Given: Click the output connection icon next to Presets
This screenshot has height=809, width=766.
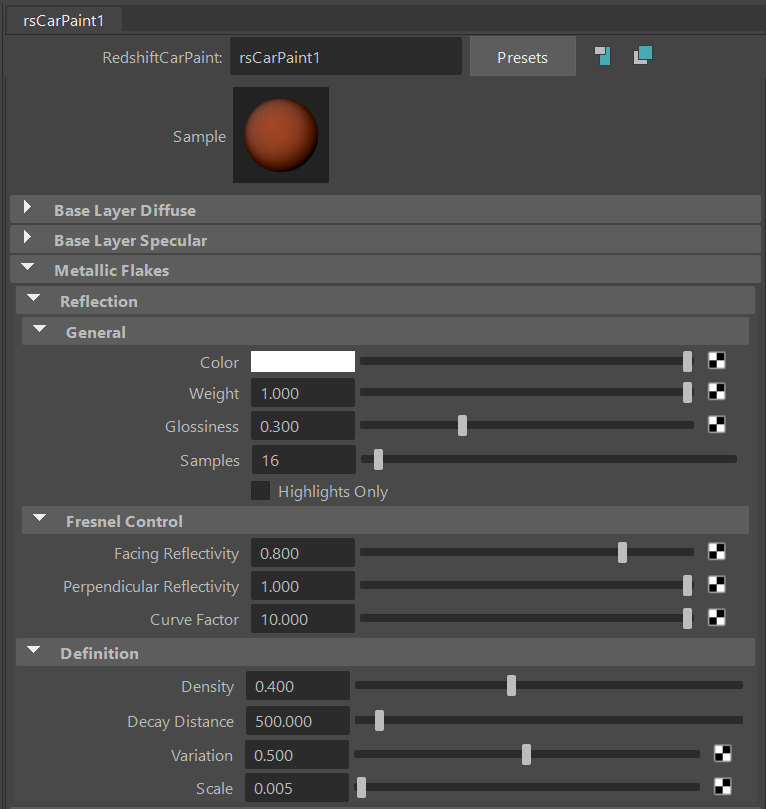Looking at the screenshot, I should (x=643, y=55).
